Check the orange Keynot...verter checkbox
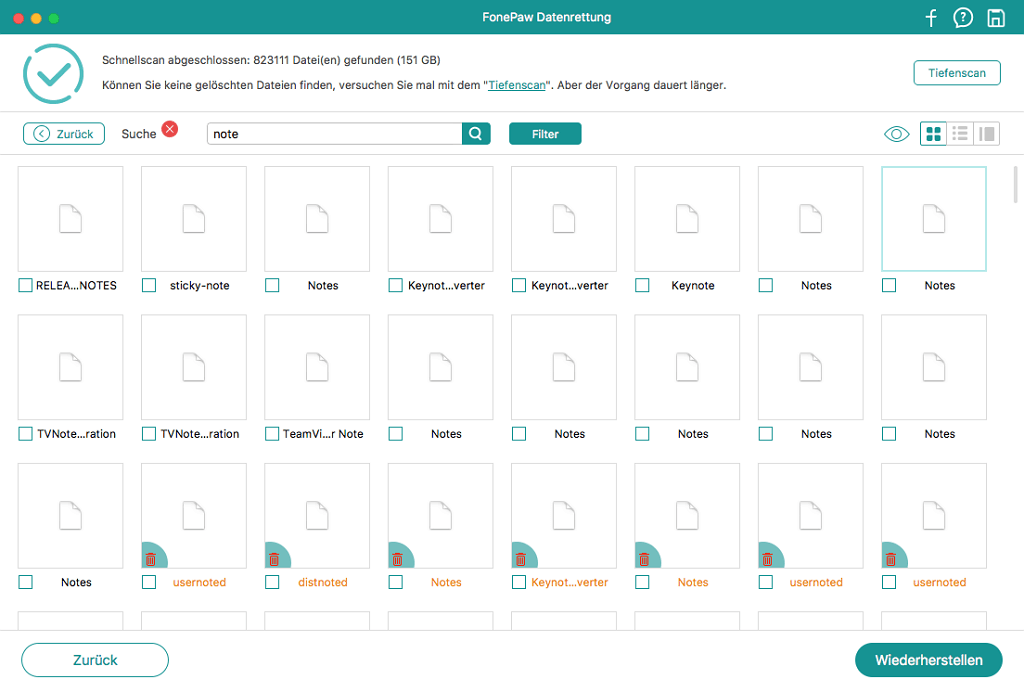 [x=519, y=582]
